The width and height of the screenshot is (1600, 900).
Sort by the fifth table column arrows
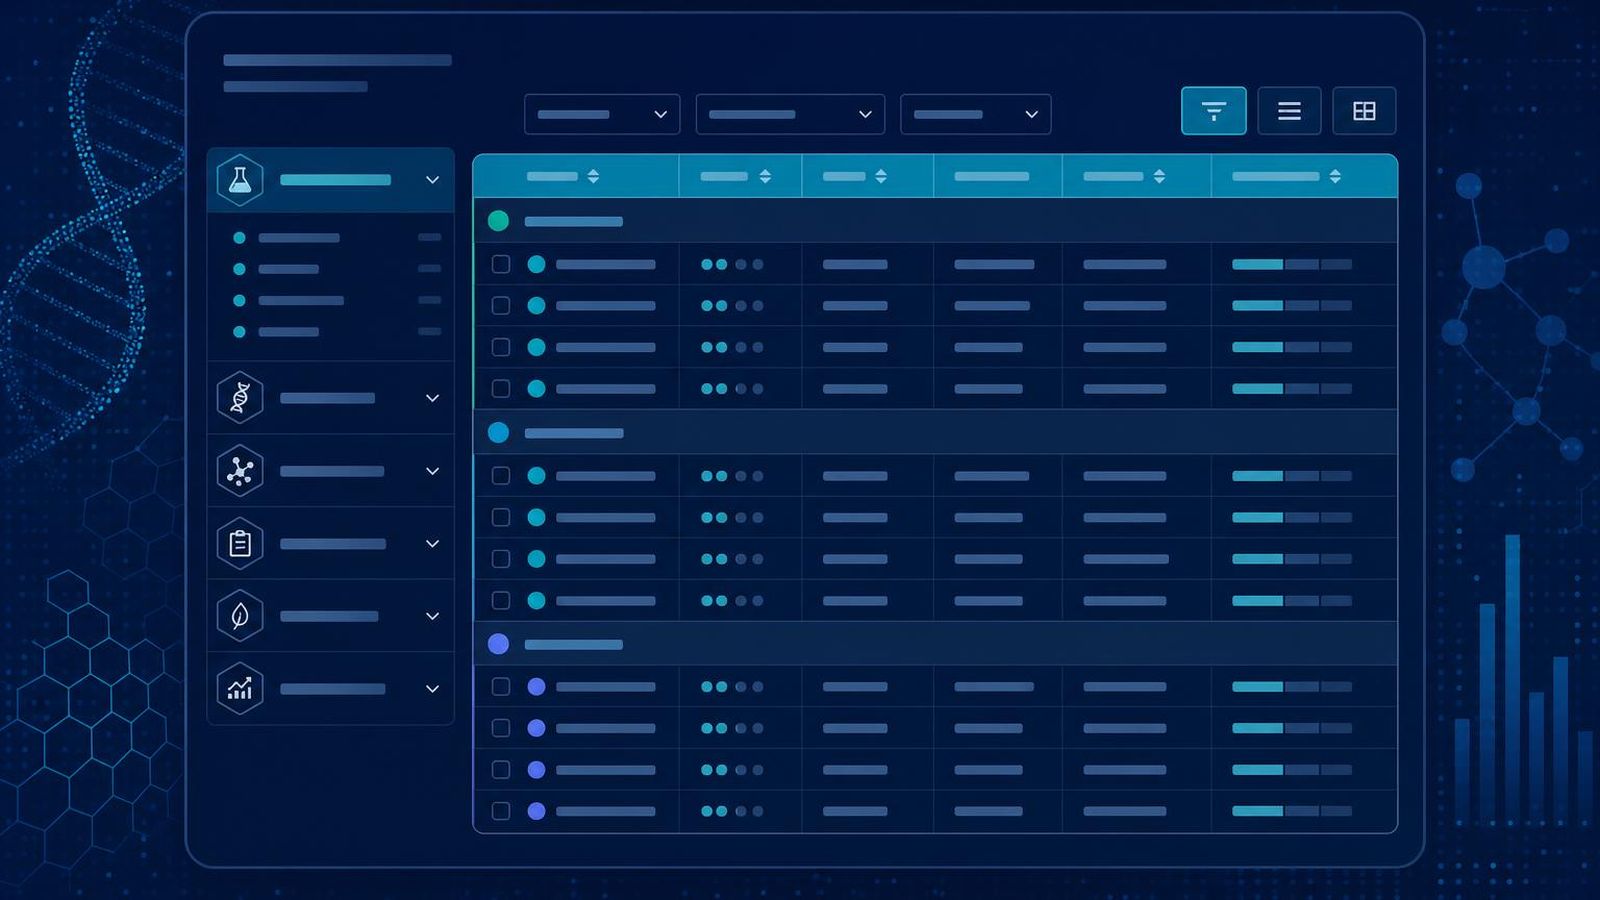pos(1159,176)
